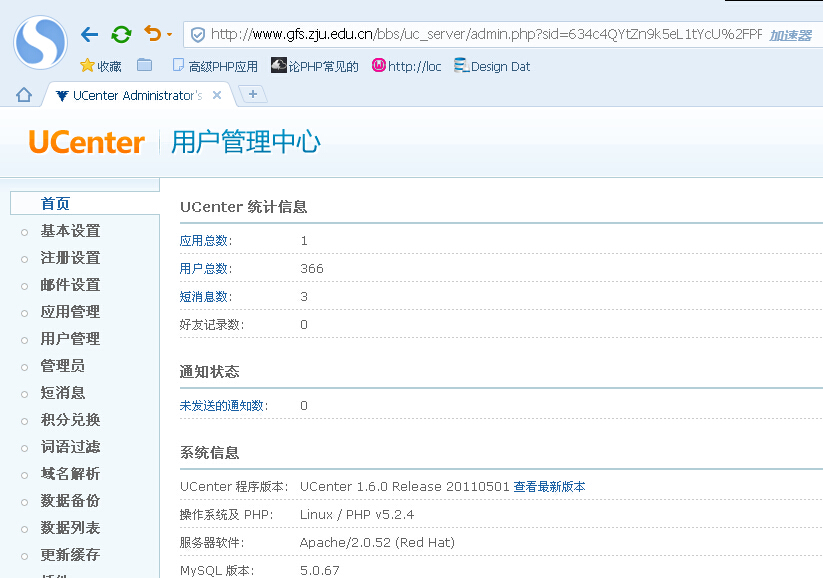
Task: Click the shield security icon in address bar
Action: [x=198, y=35]
